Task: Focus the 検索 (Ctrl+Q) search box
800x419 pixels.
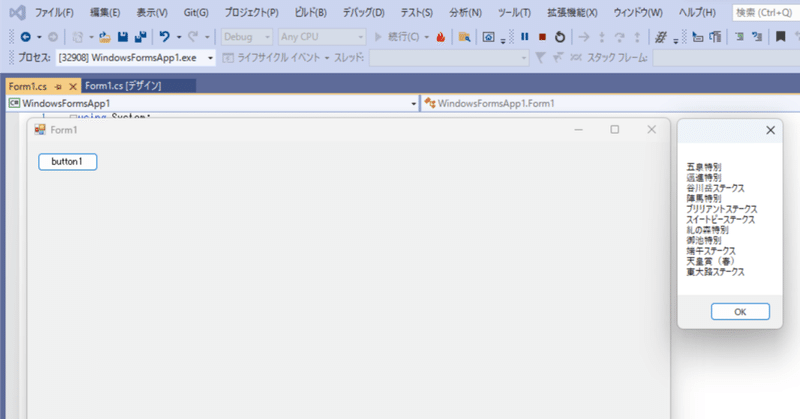Action: pos(765,13)
